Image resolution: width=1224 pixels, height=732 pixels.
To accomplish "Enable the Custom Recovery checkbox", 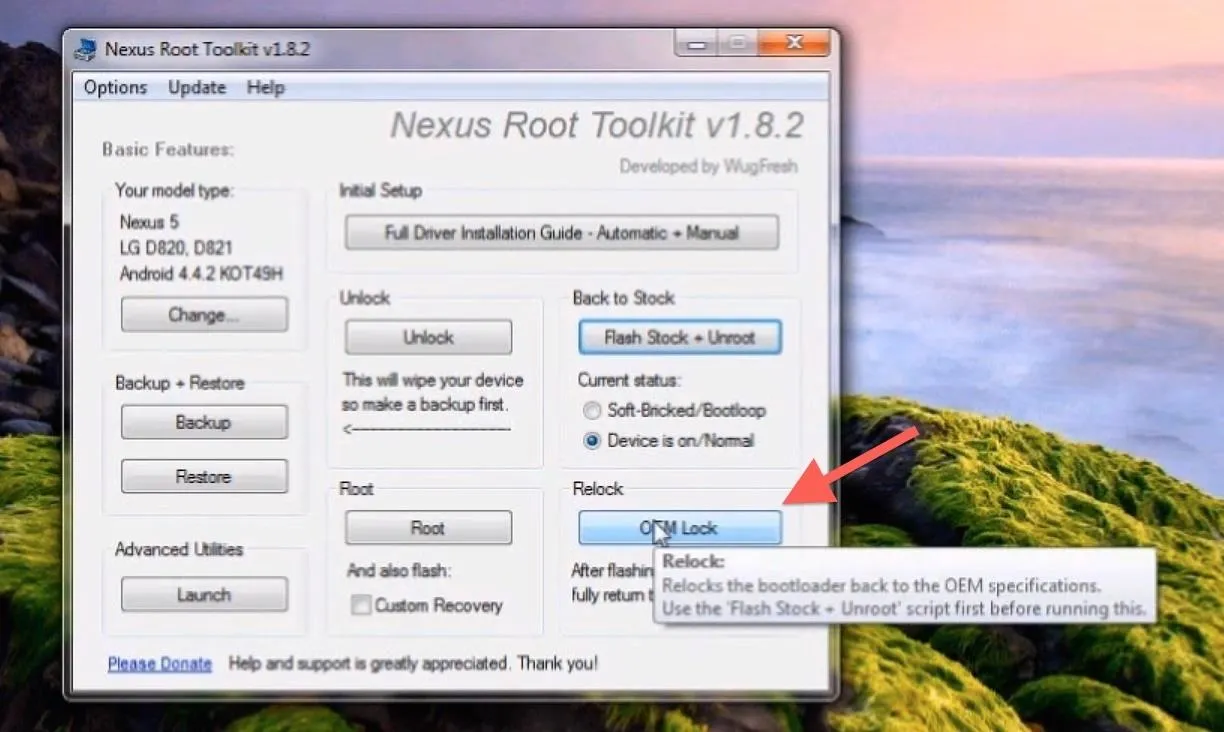I will point(360,605).
